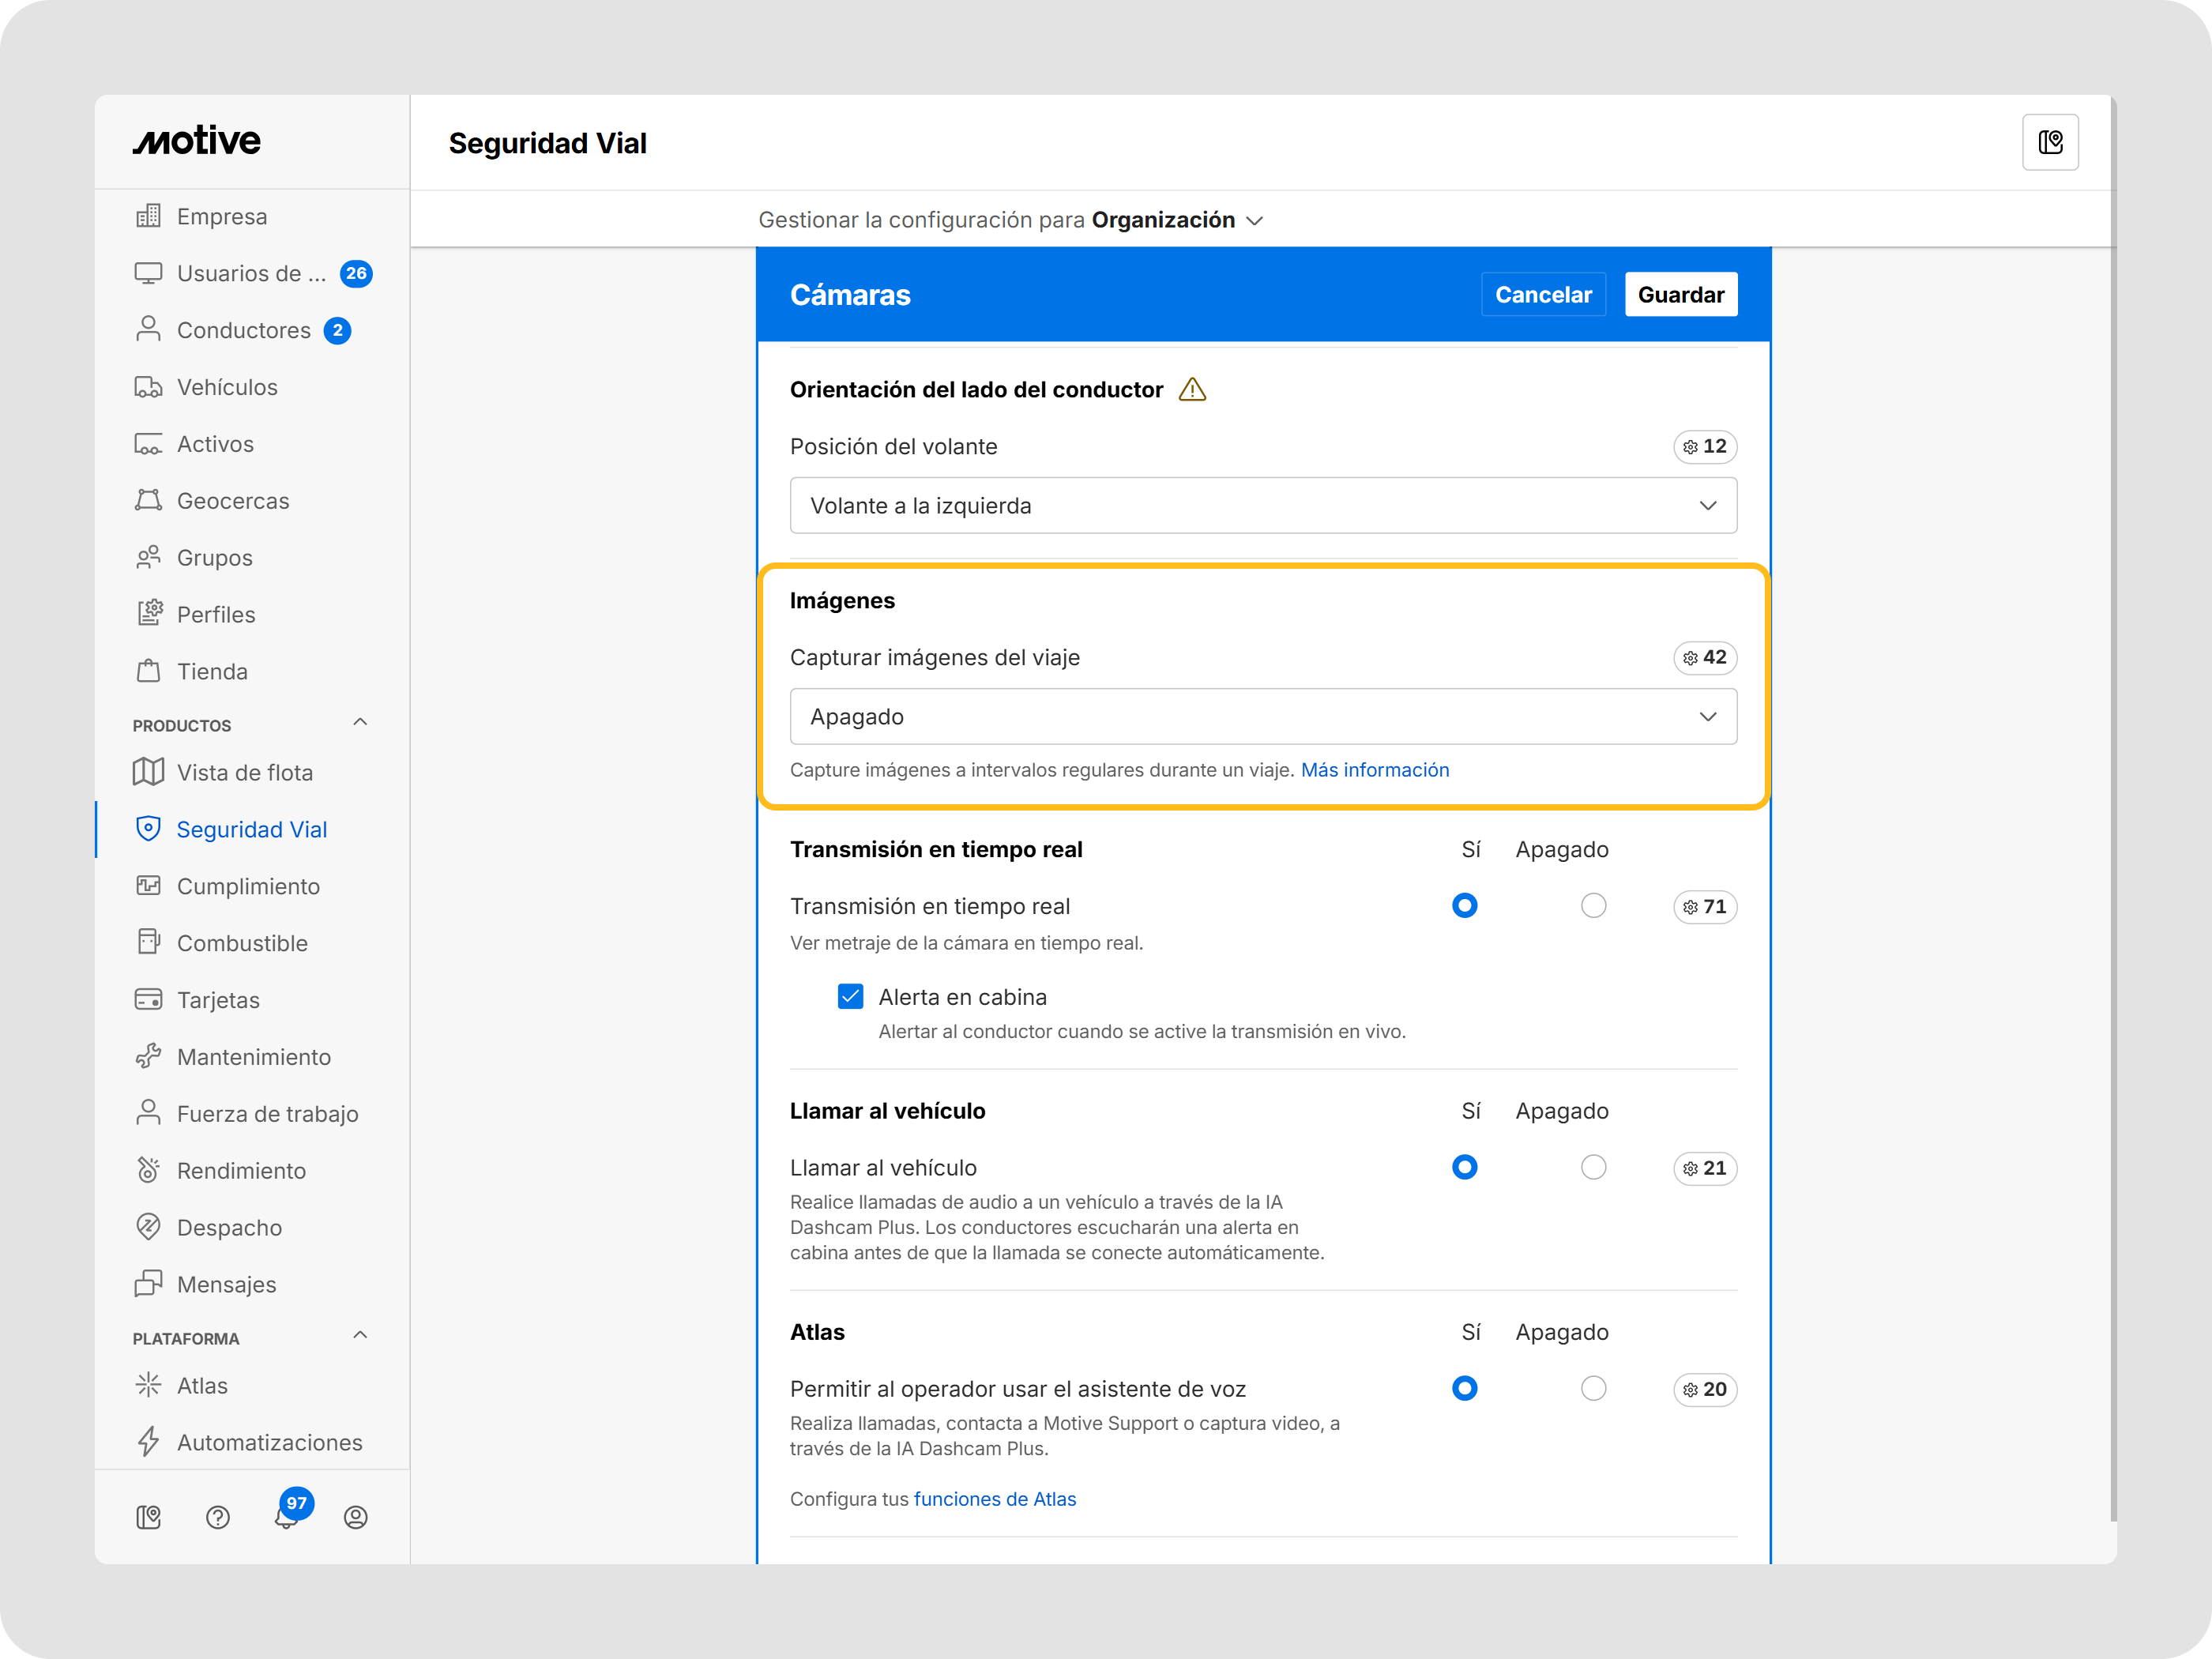
Task: Open overrides badge 21 for Llamar al vehículo
Action: [1704, 1168]
